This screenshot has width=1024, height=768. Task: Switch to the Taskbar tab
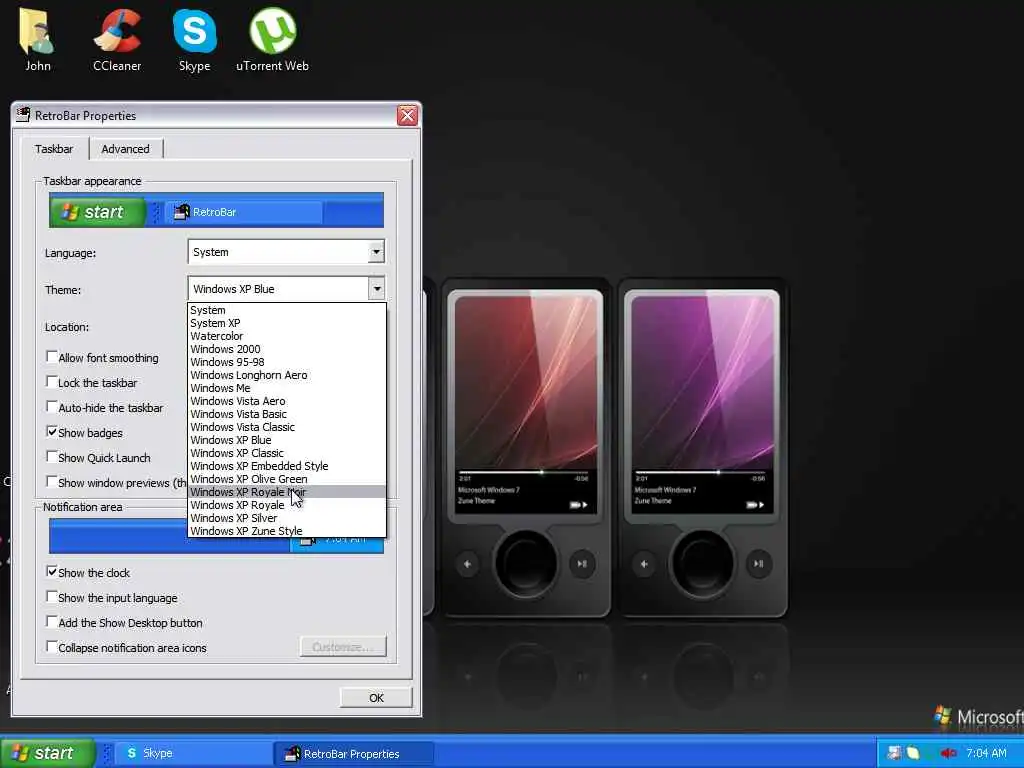pyautogui.click(x=54, y=149)
